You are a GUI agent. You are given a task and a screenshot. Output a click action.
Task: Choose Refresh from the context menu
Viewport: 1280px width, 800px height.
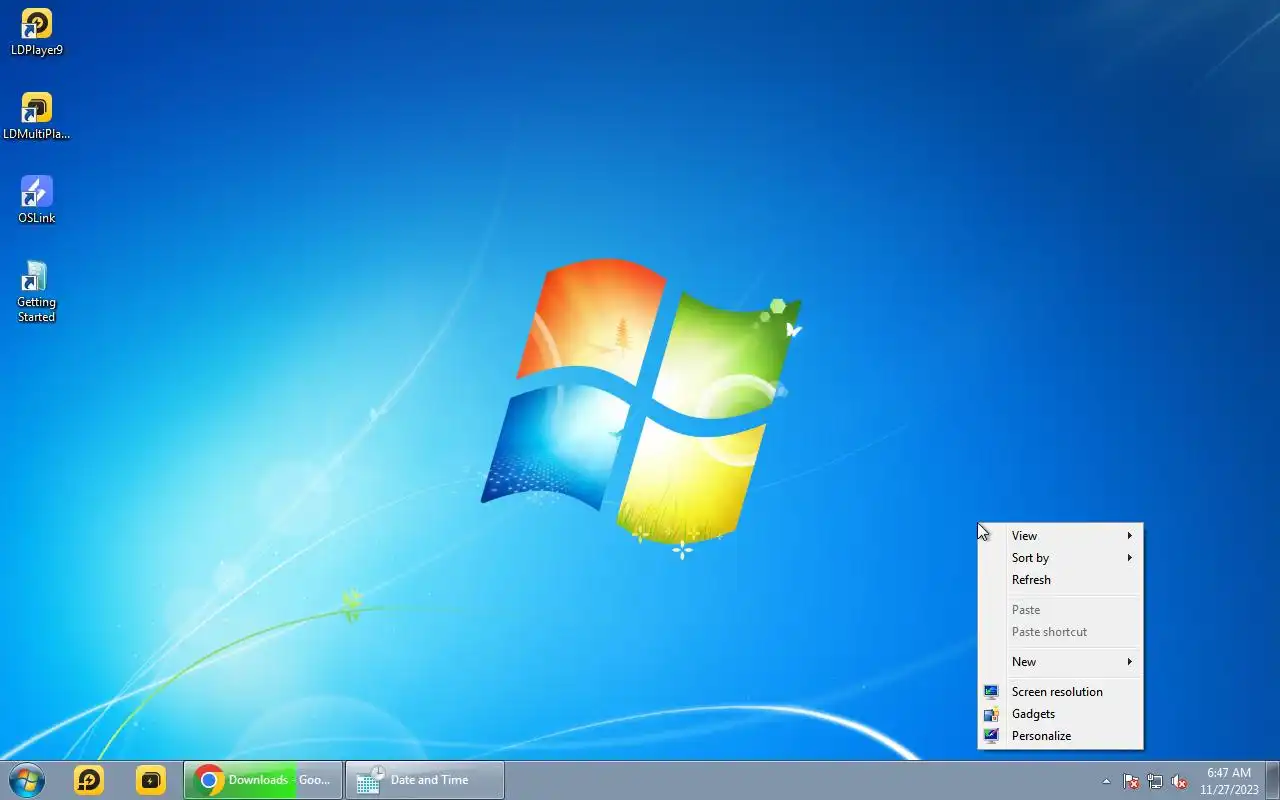pyautogui.click(x=1060, y=580)
